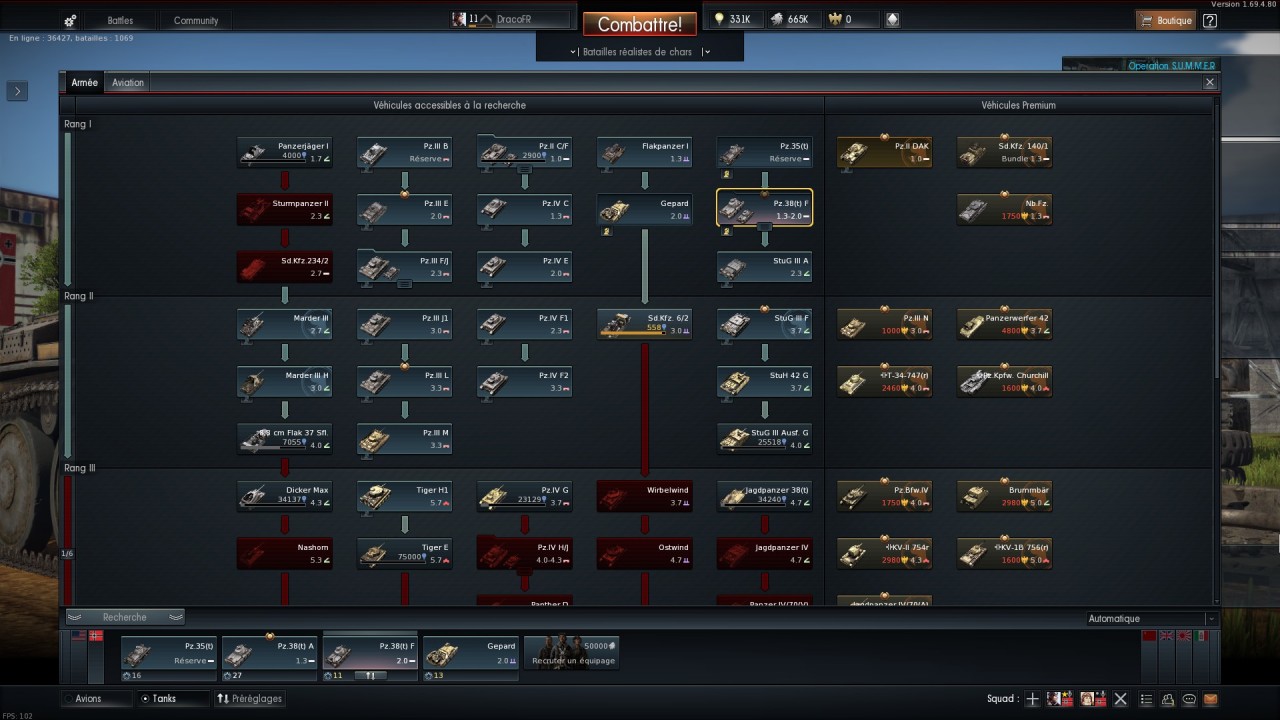This screenshot has height=720, width=1280.
Task: Click swap arrows under Pz.38(t) F slot
Action: tap(370, 676)
